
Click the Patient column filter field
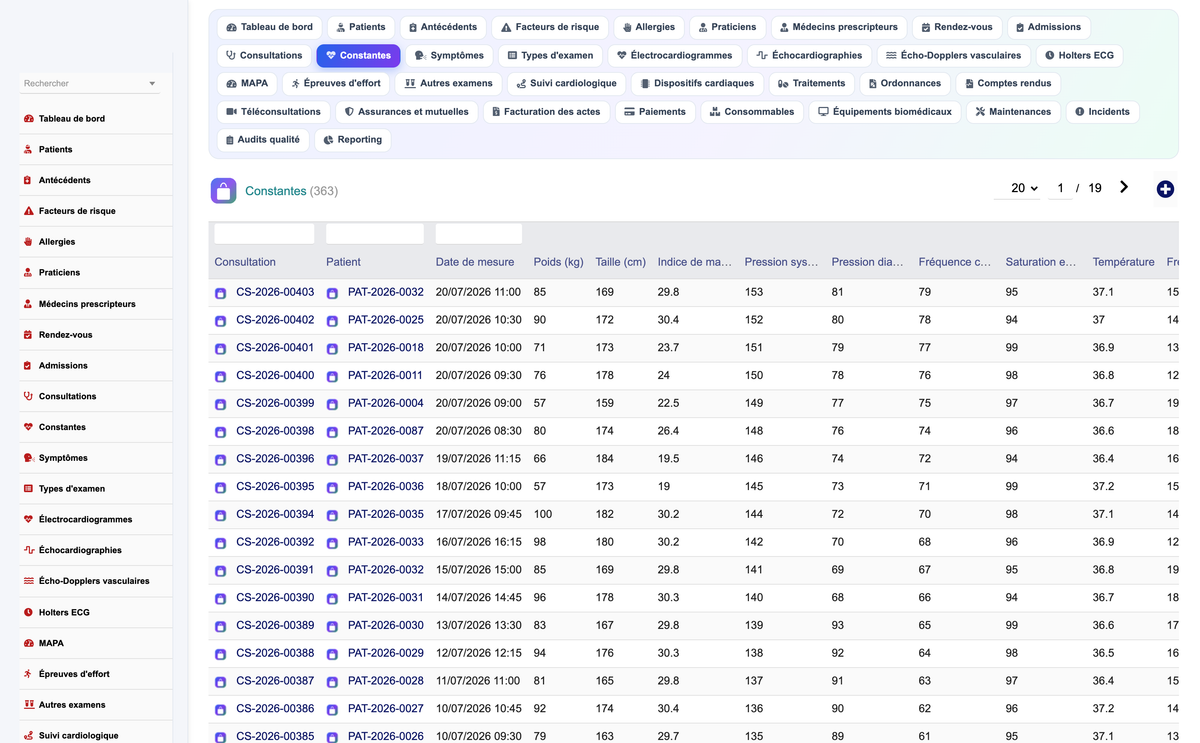click(375, 234)
